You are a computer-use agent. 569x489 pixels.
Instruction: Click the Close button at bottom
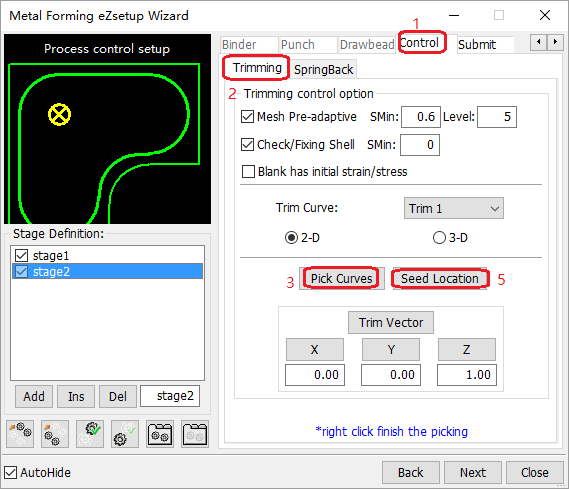[535, 473]
